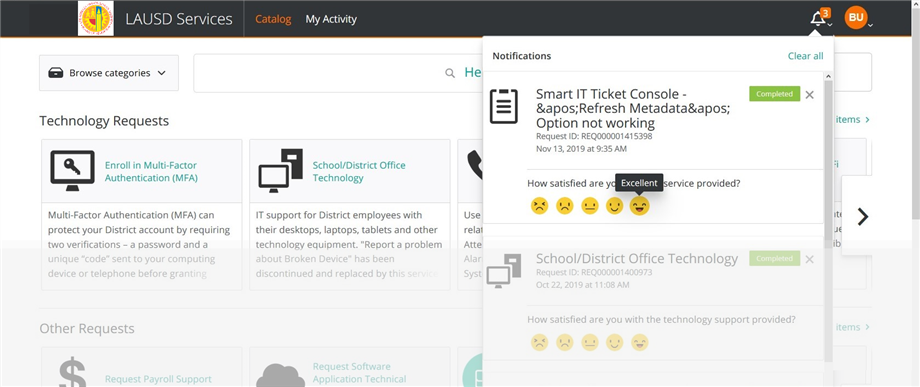Clear all notifications

coord(806,56)
